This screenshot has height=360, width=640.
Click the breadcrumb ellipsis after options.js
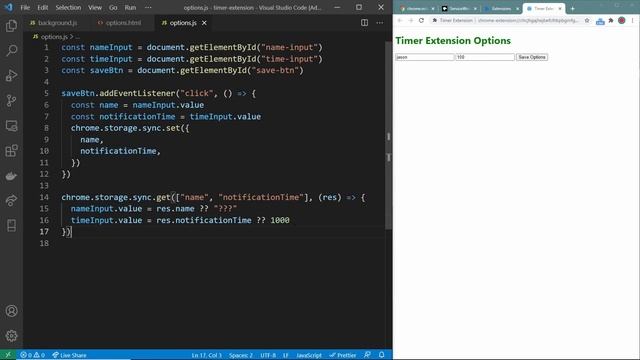(78, 37)
